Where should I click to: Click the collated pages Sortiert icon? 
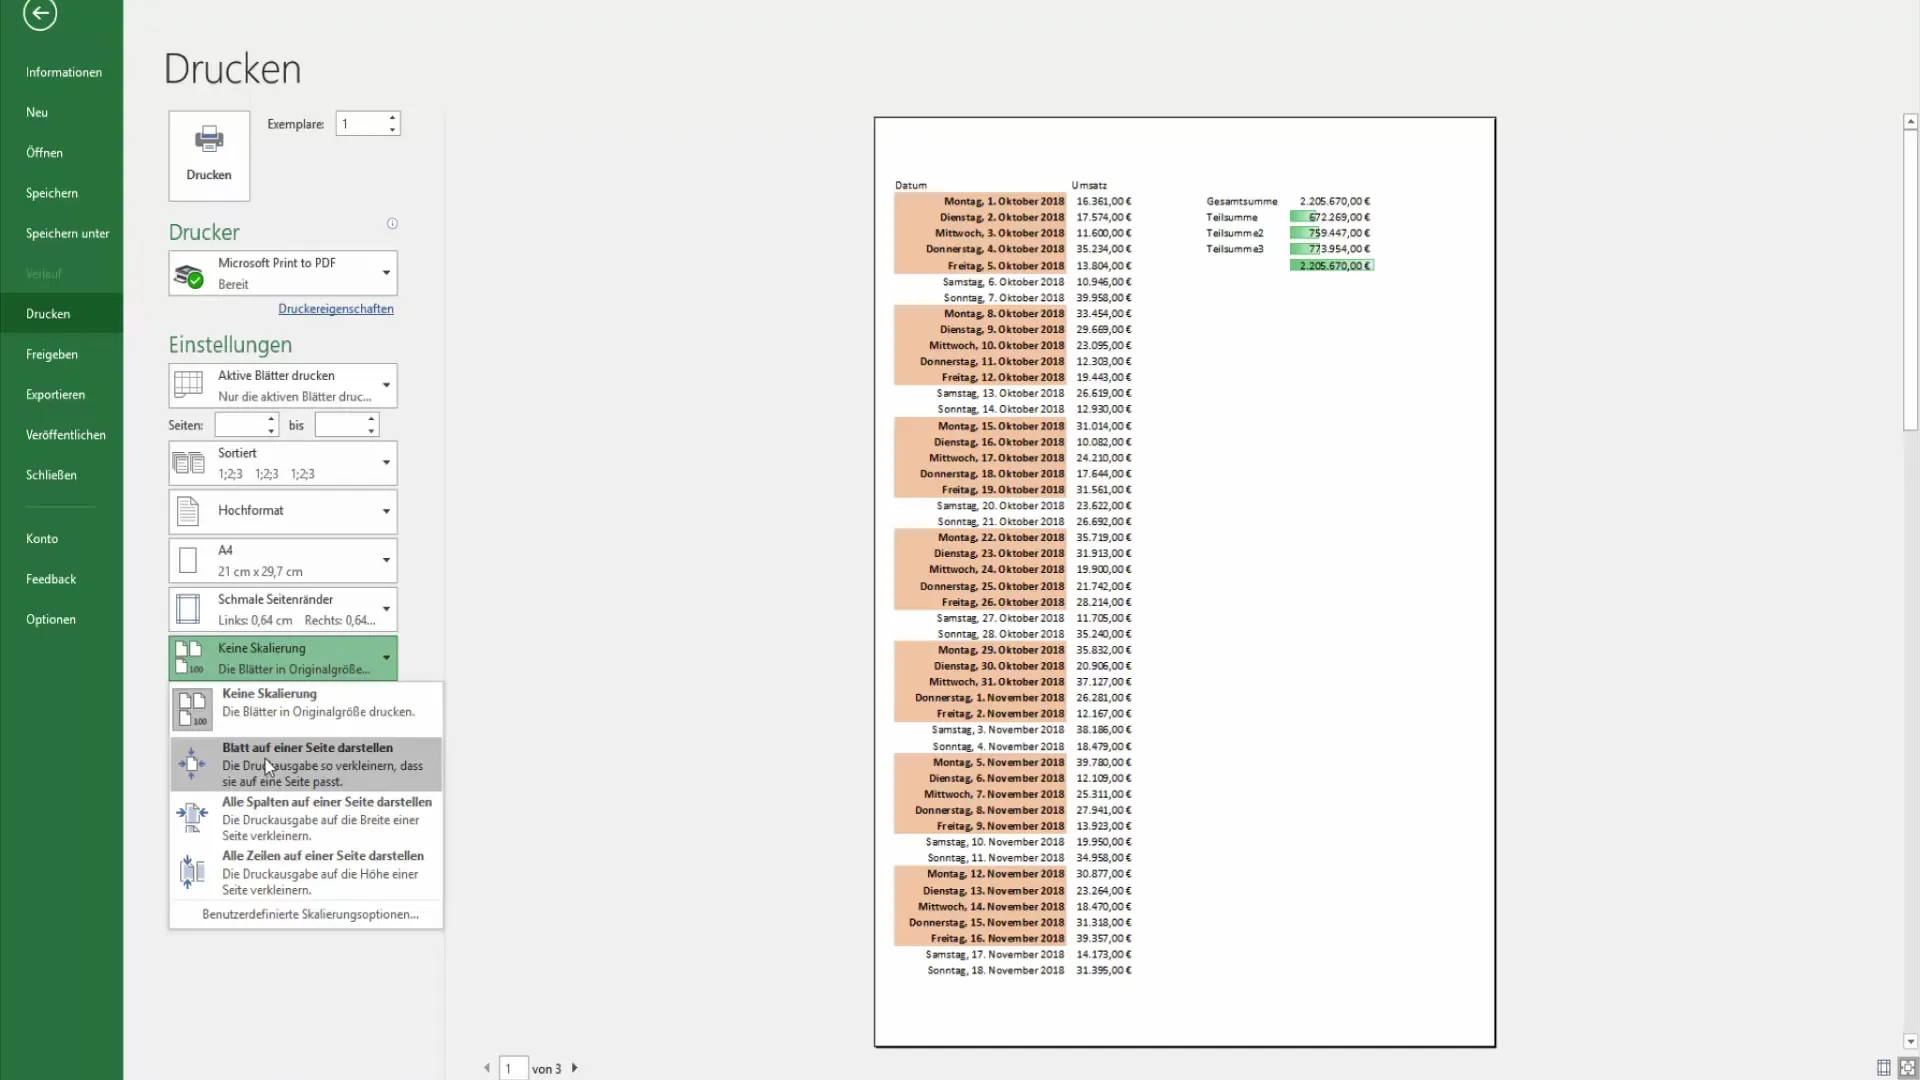pos(188,463)
